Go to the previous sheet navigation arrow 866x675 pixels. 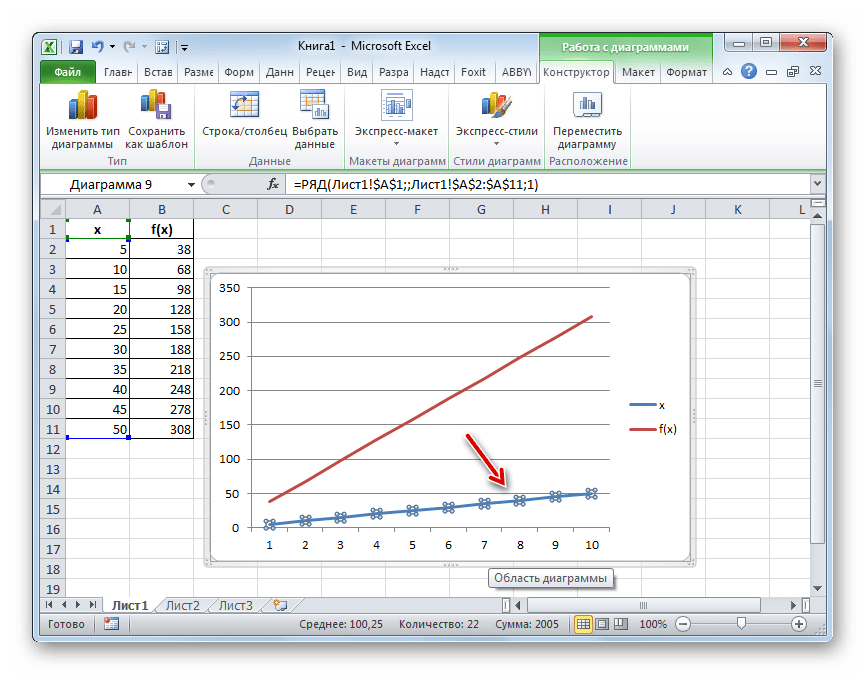(64, 605)
